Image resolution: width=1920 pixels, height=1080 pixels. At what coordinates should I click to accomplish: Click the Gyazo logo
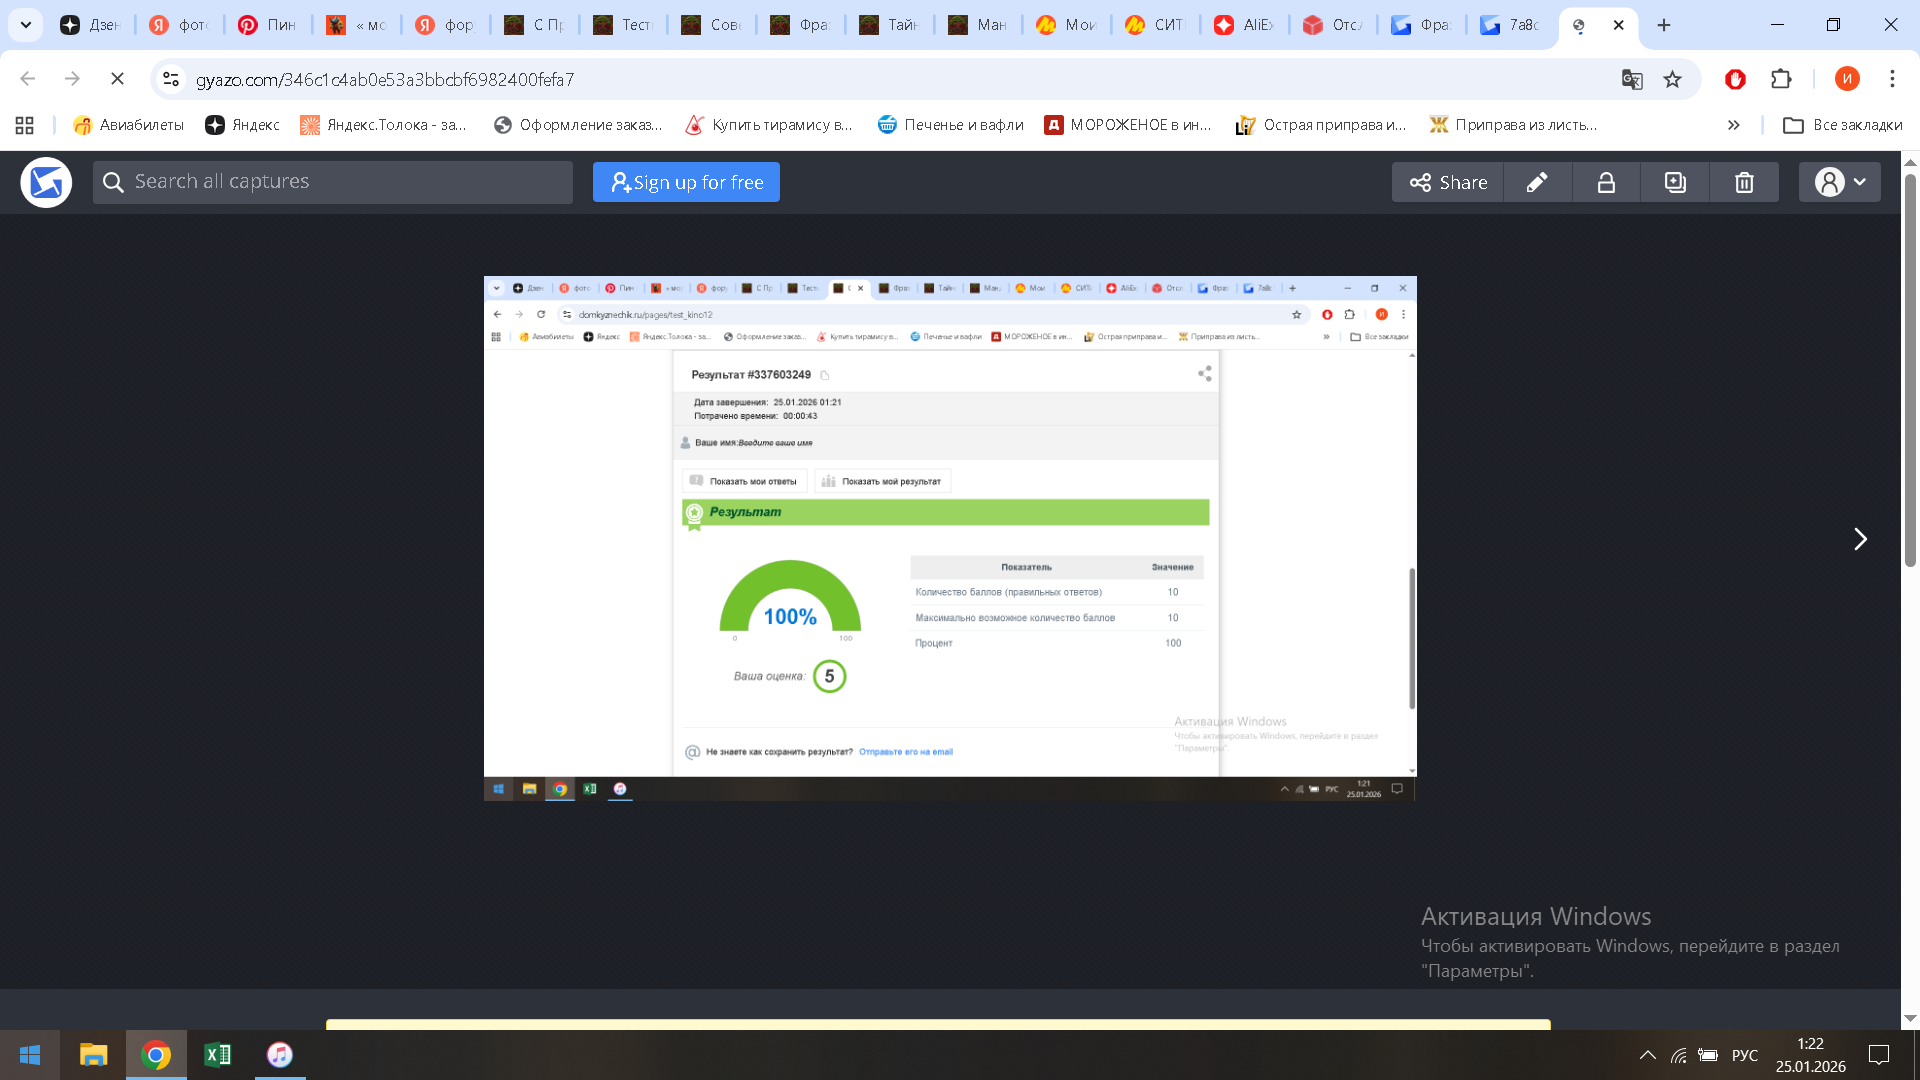(46, 182)
